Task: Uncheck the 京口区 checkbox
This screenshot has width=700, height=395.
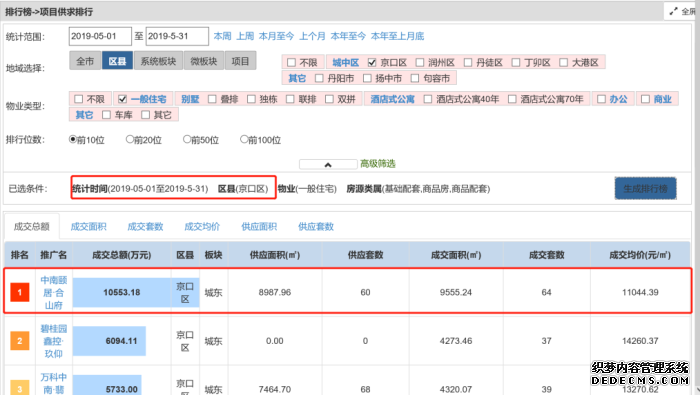Action: (372, 62)
